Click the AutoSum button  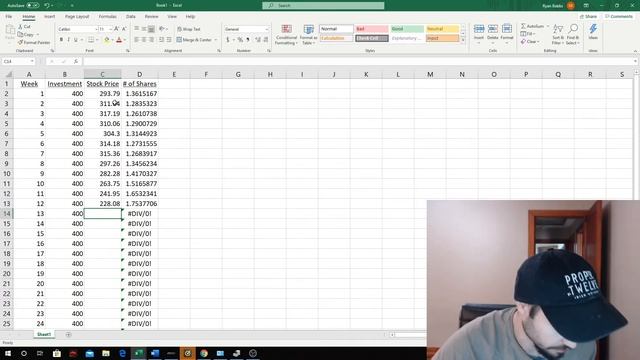point(532,26)
